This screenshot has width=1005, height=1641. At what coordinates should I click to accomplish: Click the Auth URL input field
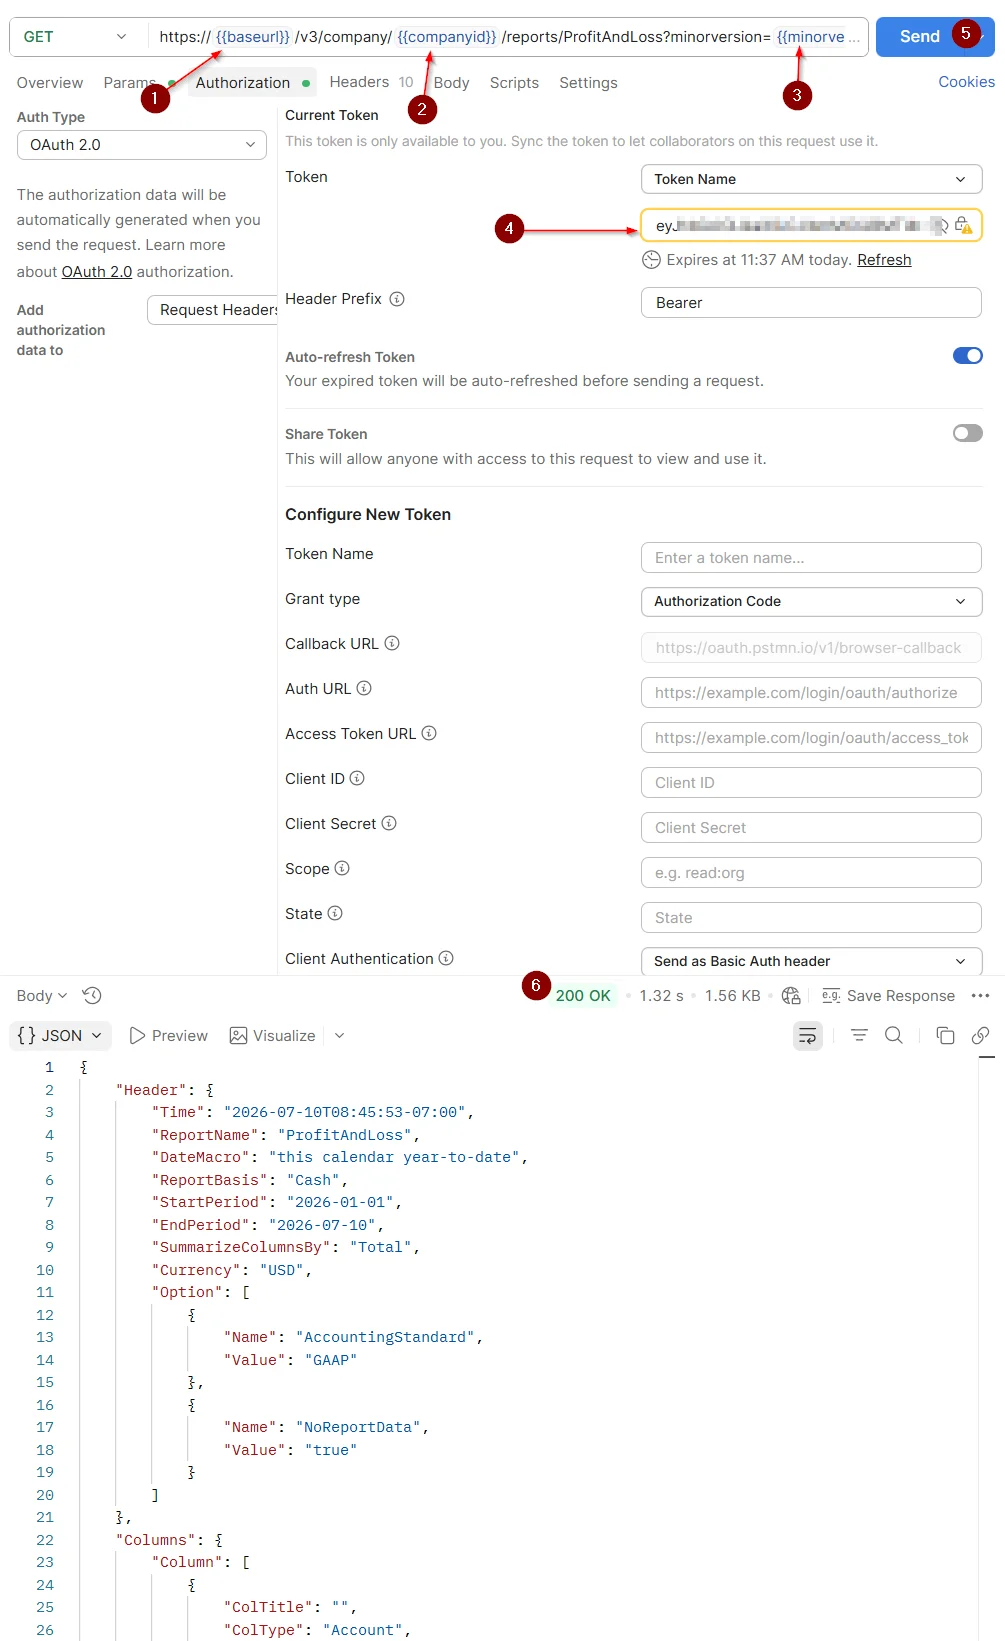click(811, 692)
